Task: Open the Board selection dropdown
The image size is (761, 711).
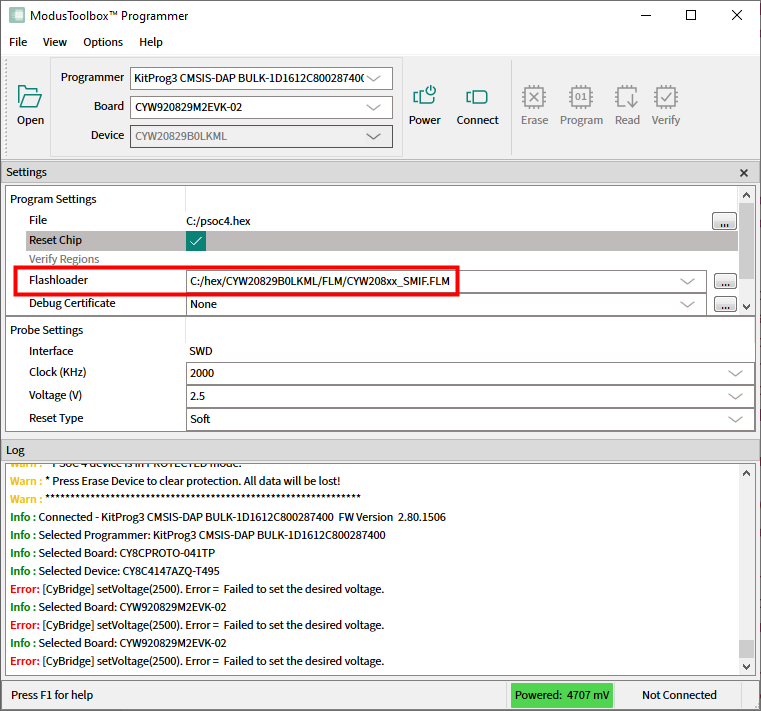Action: pyautogui.click(x=374, y=107)
